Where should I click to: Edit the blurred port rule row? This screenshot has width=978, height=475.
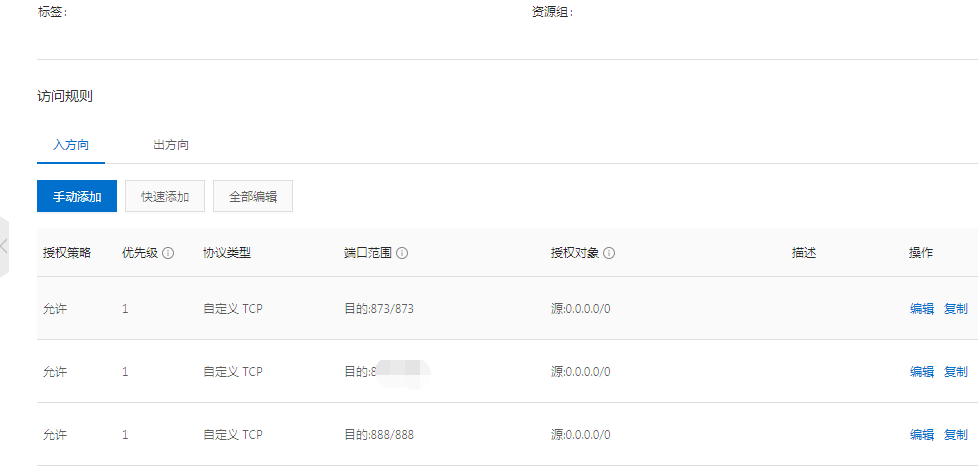922,372
